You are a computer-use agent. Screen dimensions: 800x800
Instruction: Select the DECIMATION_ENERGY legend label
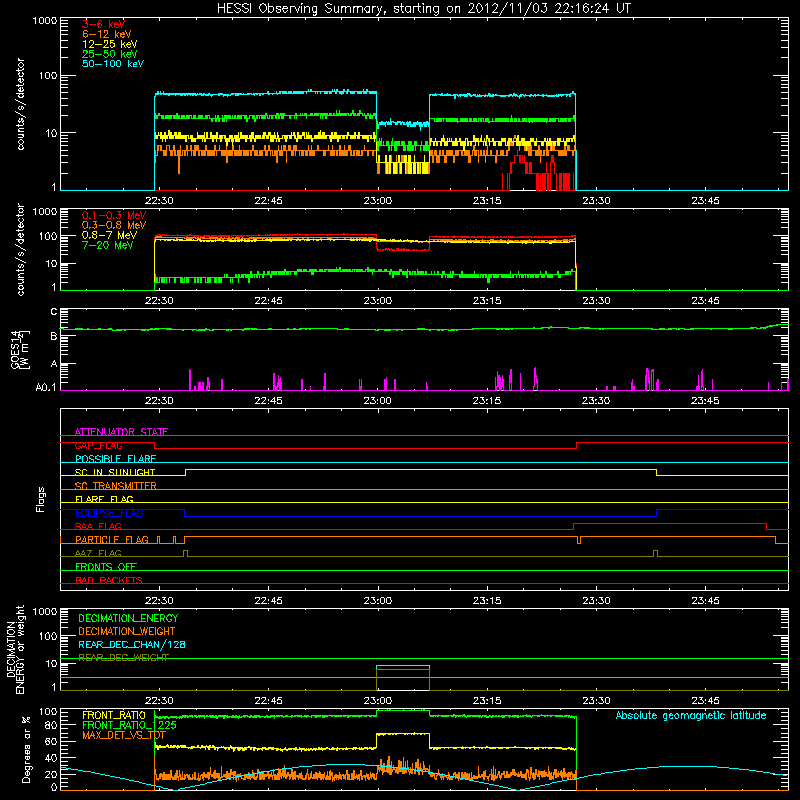(x=128, y=618)
